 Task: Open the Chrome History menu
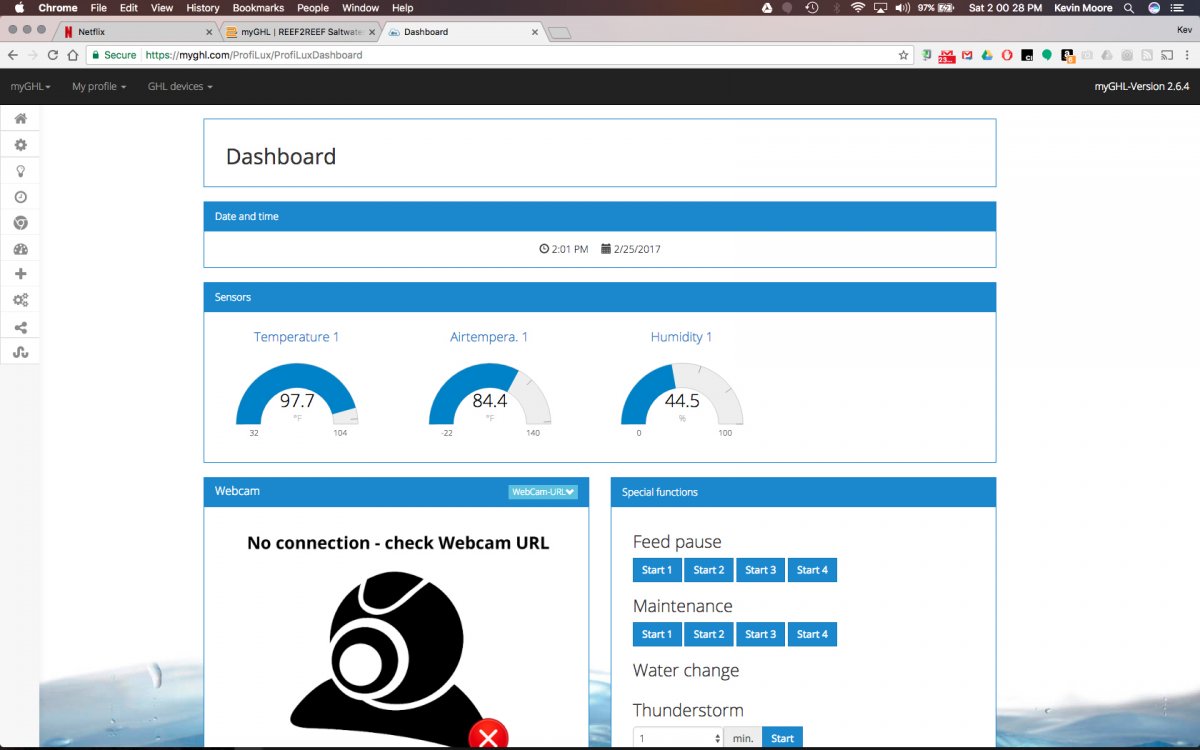click(203, 8)
